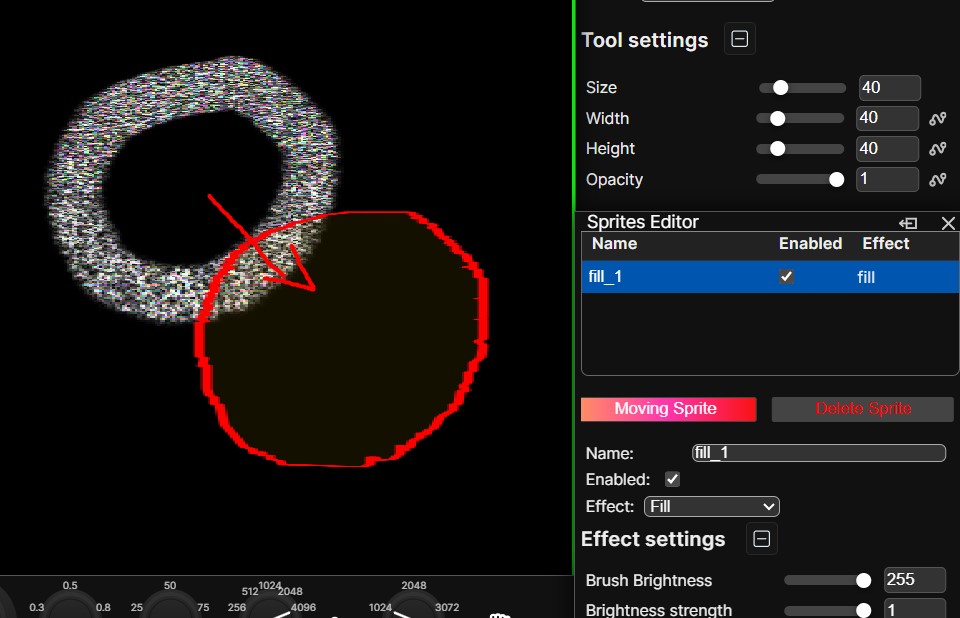Adjust the Width slider
This screenshot has width=960, height=618.
pyautogui.click(x=800, y=119)
